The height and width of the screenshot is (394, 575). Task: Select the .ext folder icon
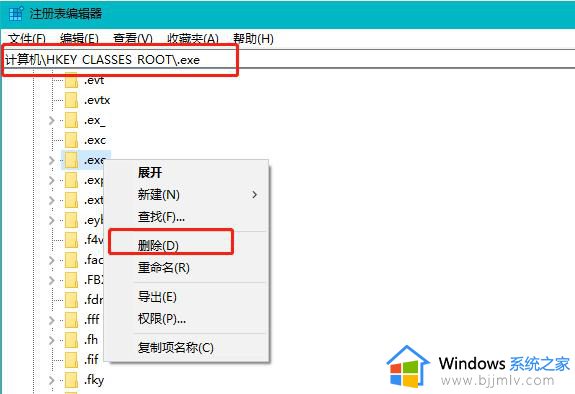click(x=72, y=200)
